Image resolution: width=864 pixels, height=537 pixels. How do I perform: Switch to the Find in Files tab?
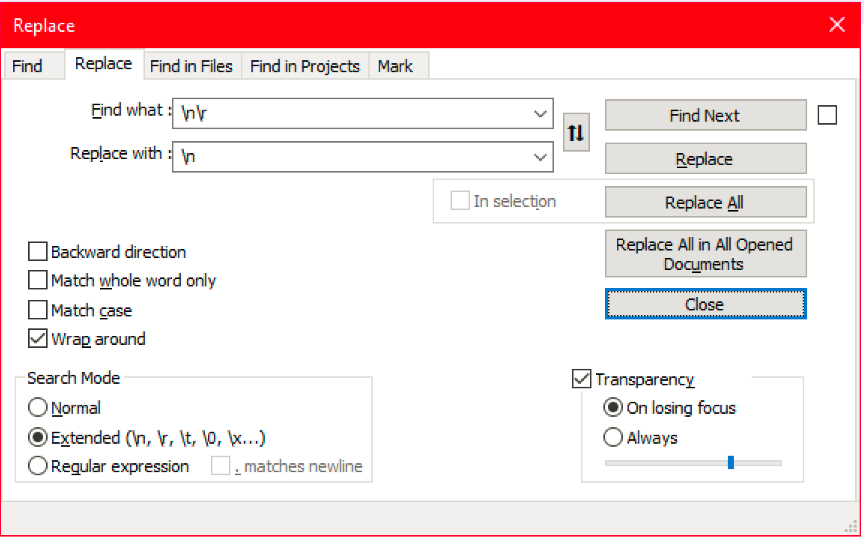point(191,66)
